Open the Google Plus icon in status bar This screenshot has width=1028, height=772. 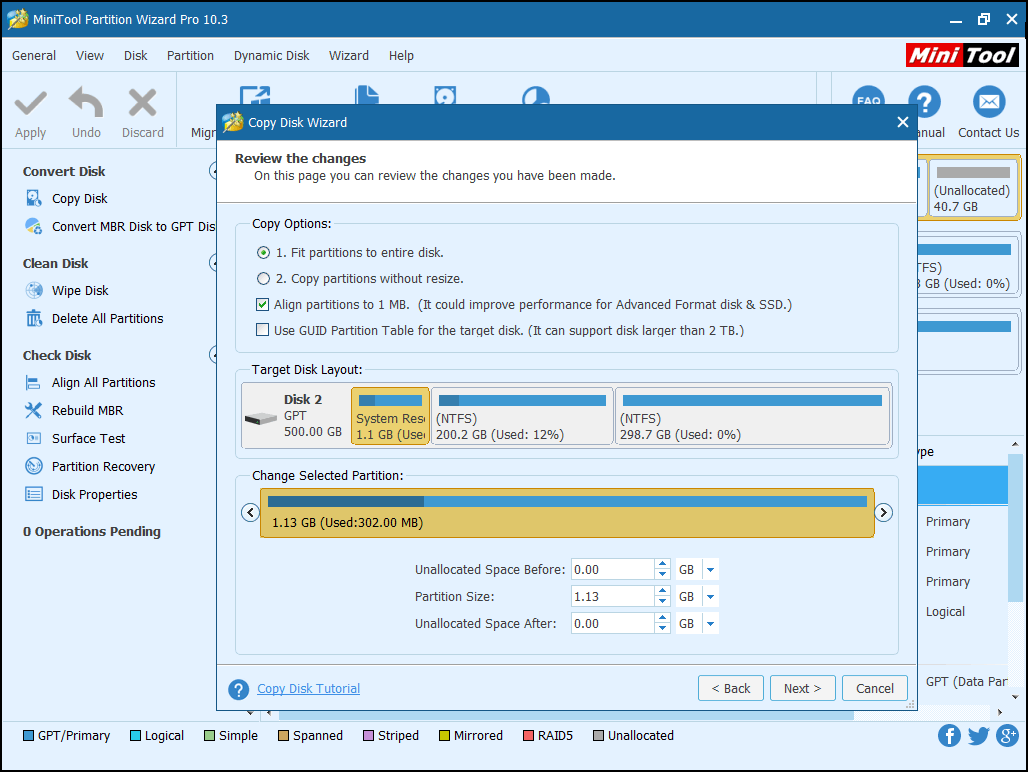pyautogui.click(x=1007, y=735)
